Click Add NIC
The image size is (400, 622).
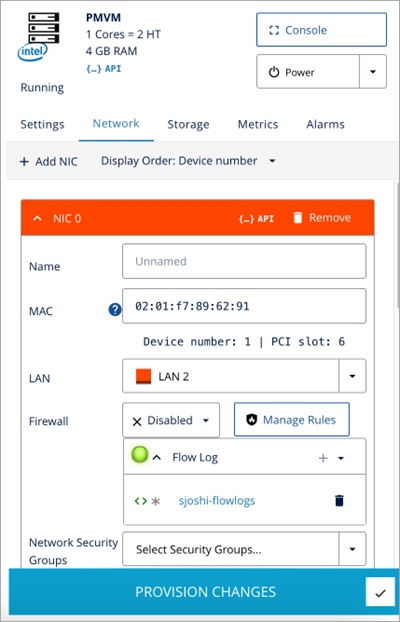click(x=48, y=161)
